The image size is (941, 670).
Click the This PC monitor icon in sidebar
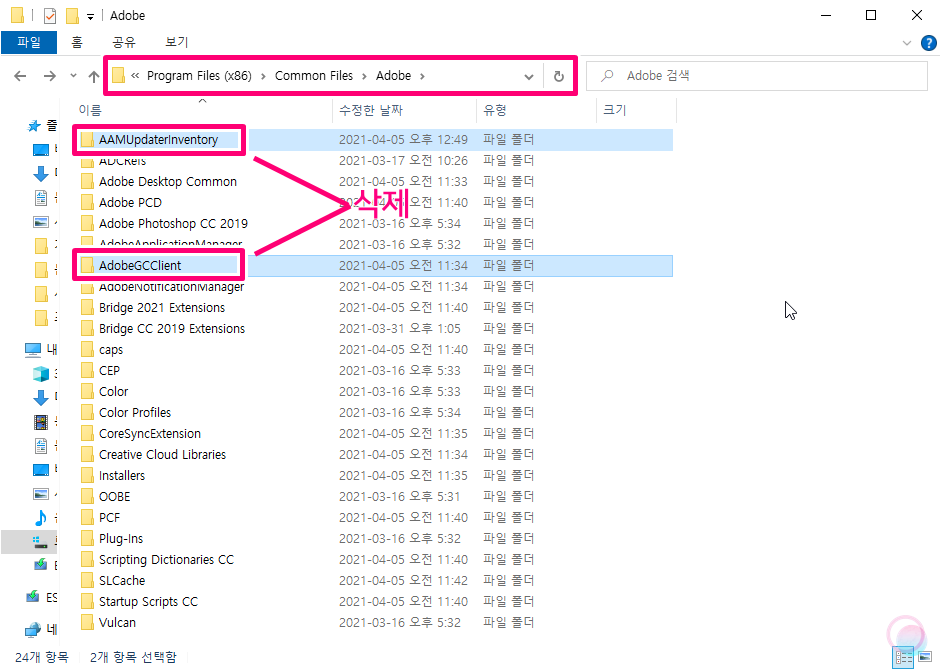click(33, 349)
